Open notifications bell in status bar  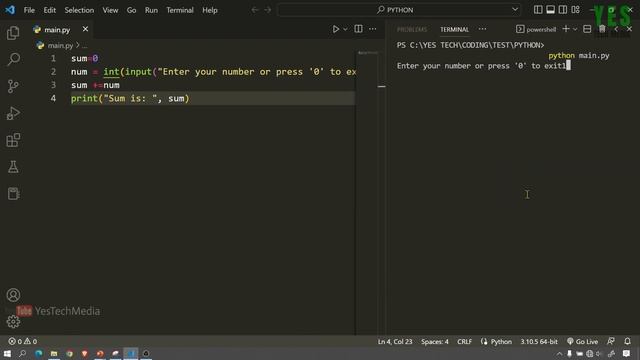click(627, 341)
